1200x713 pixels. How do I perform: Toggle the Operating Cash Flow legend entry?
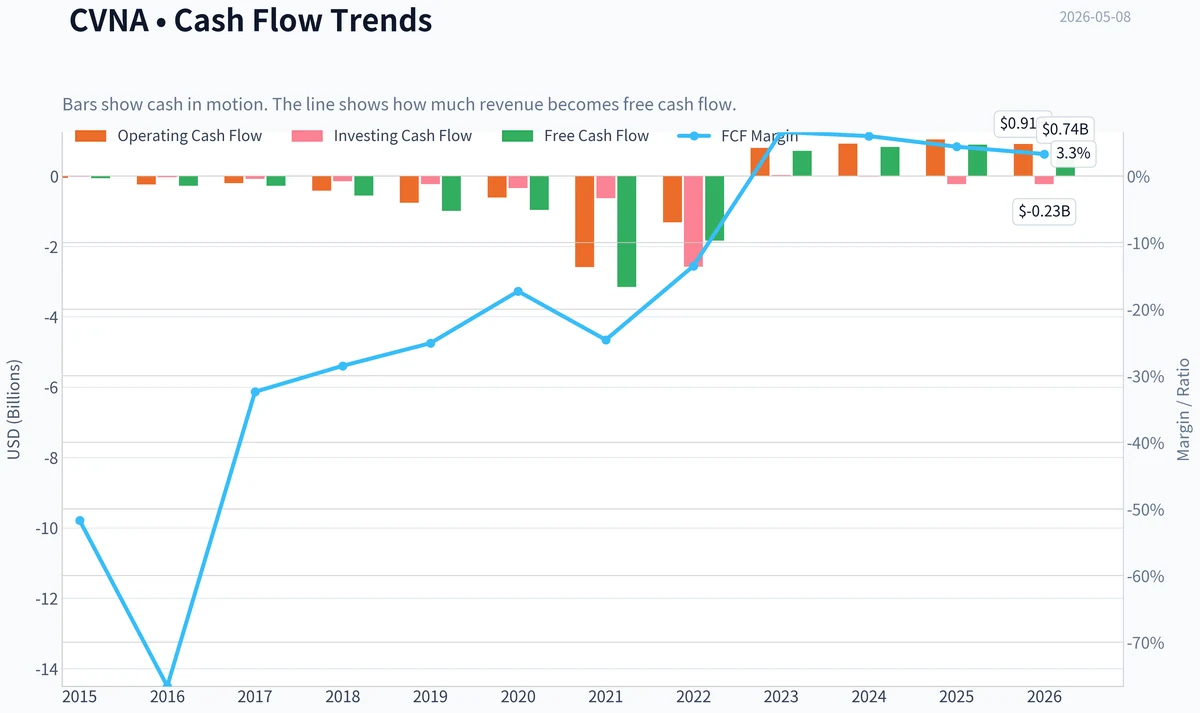tap(168, 136)
